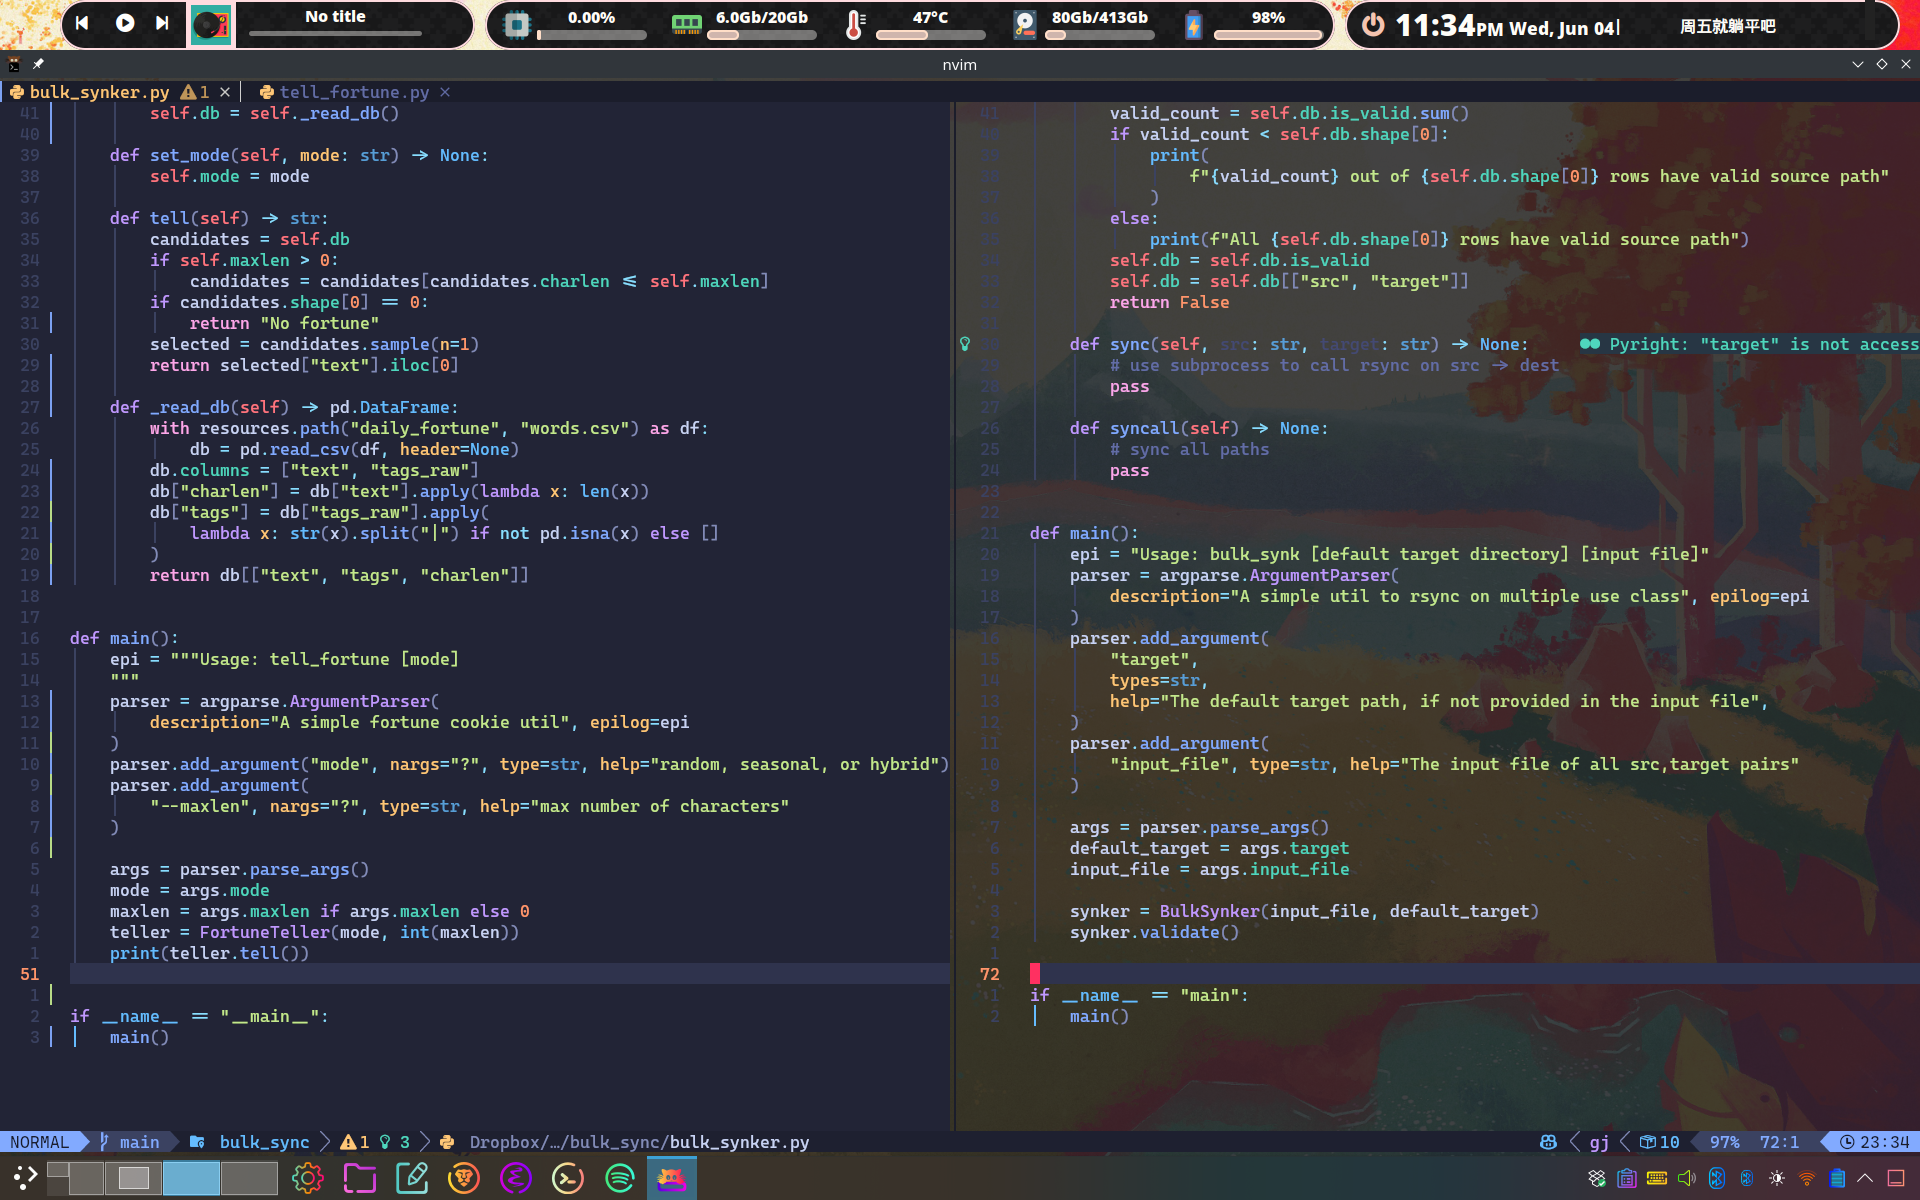Expand hidden system tray icons arrow
Screen dimensions: 1920x1200
point(1865,1178)
